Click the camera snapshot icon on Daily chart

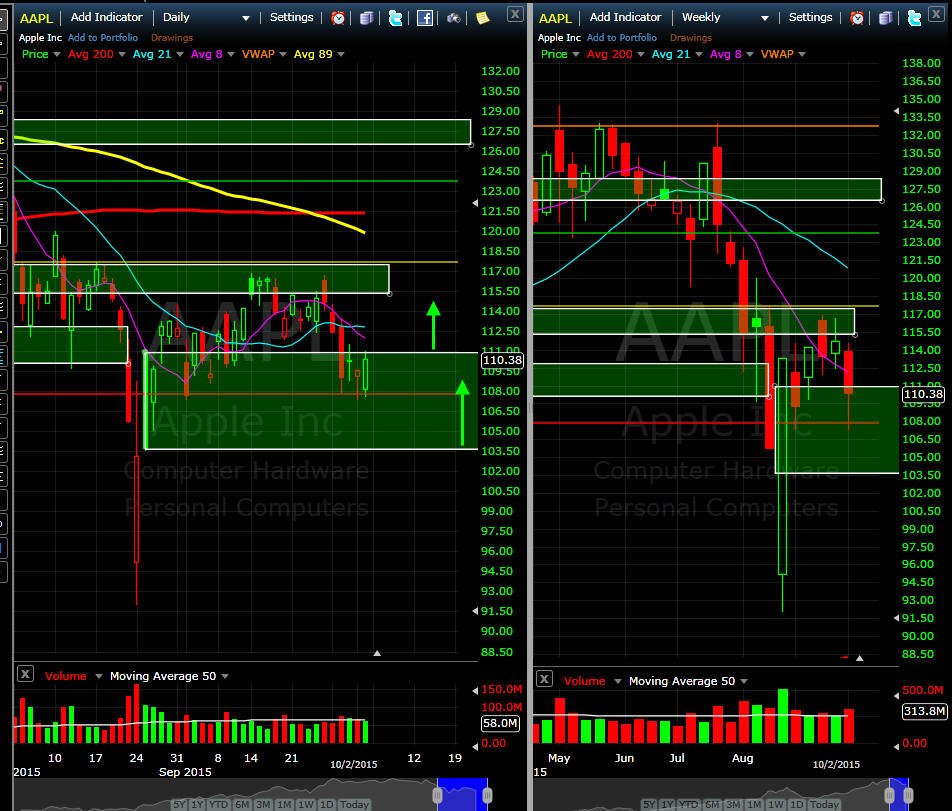pyautogui.click(x=454, y=18)
